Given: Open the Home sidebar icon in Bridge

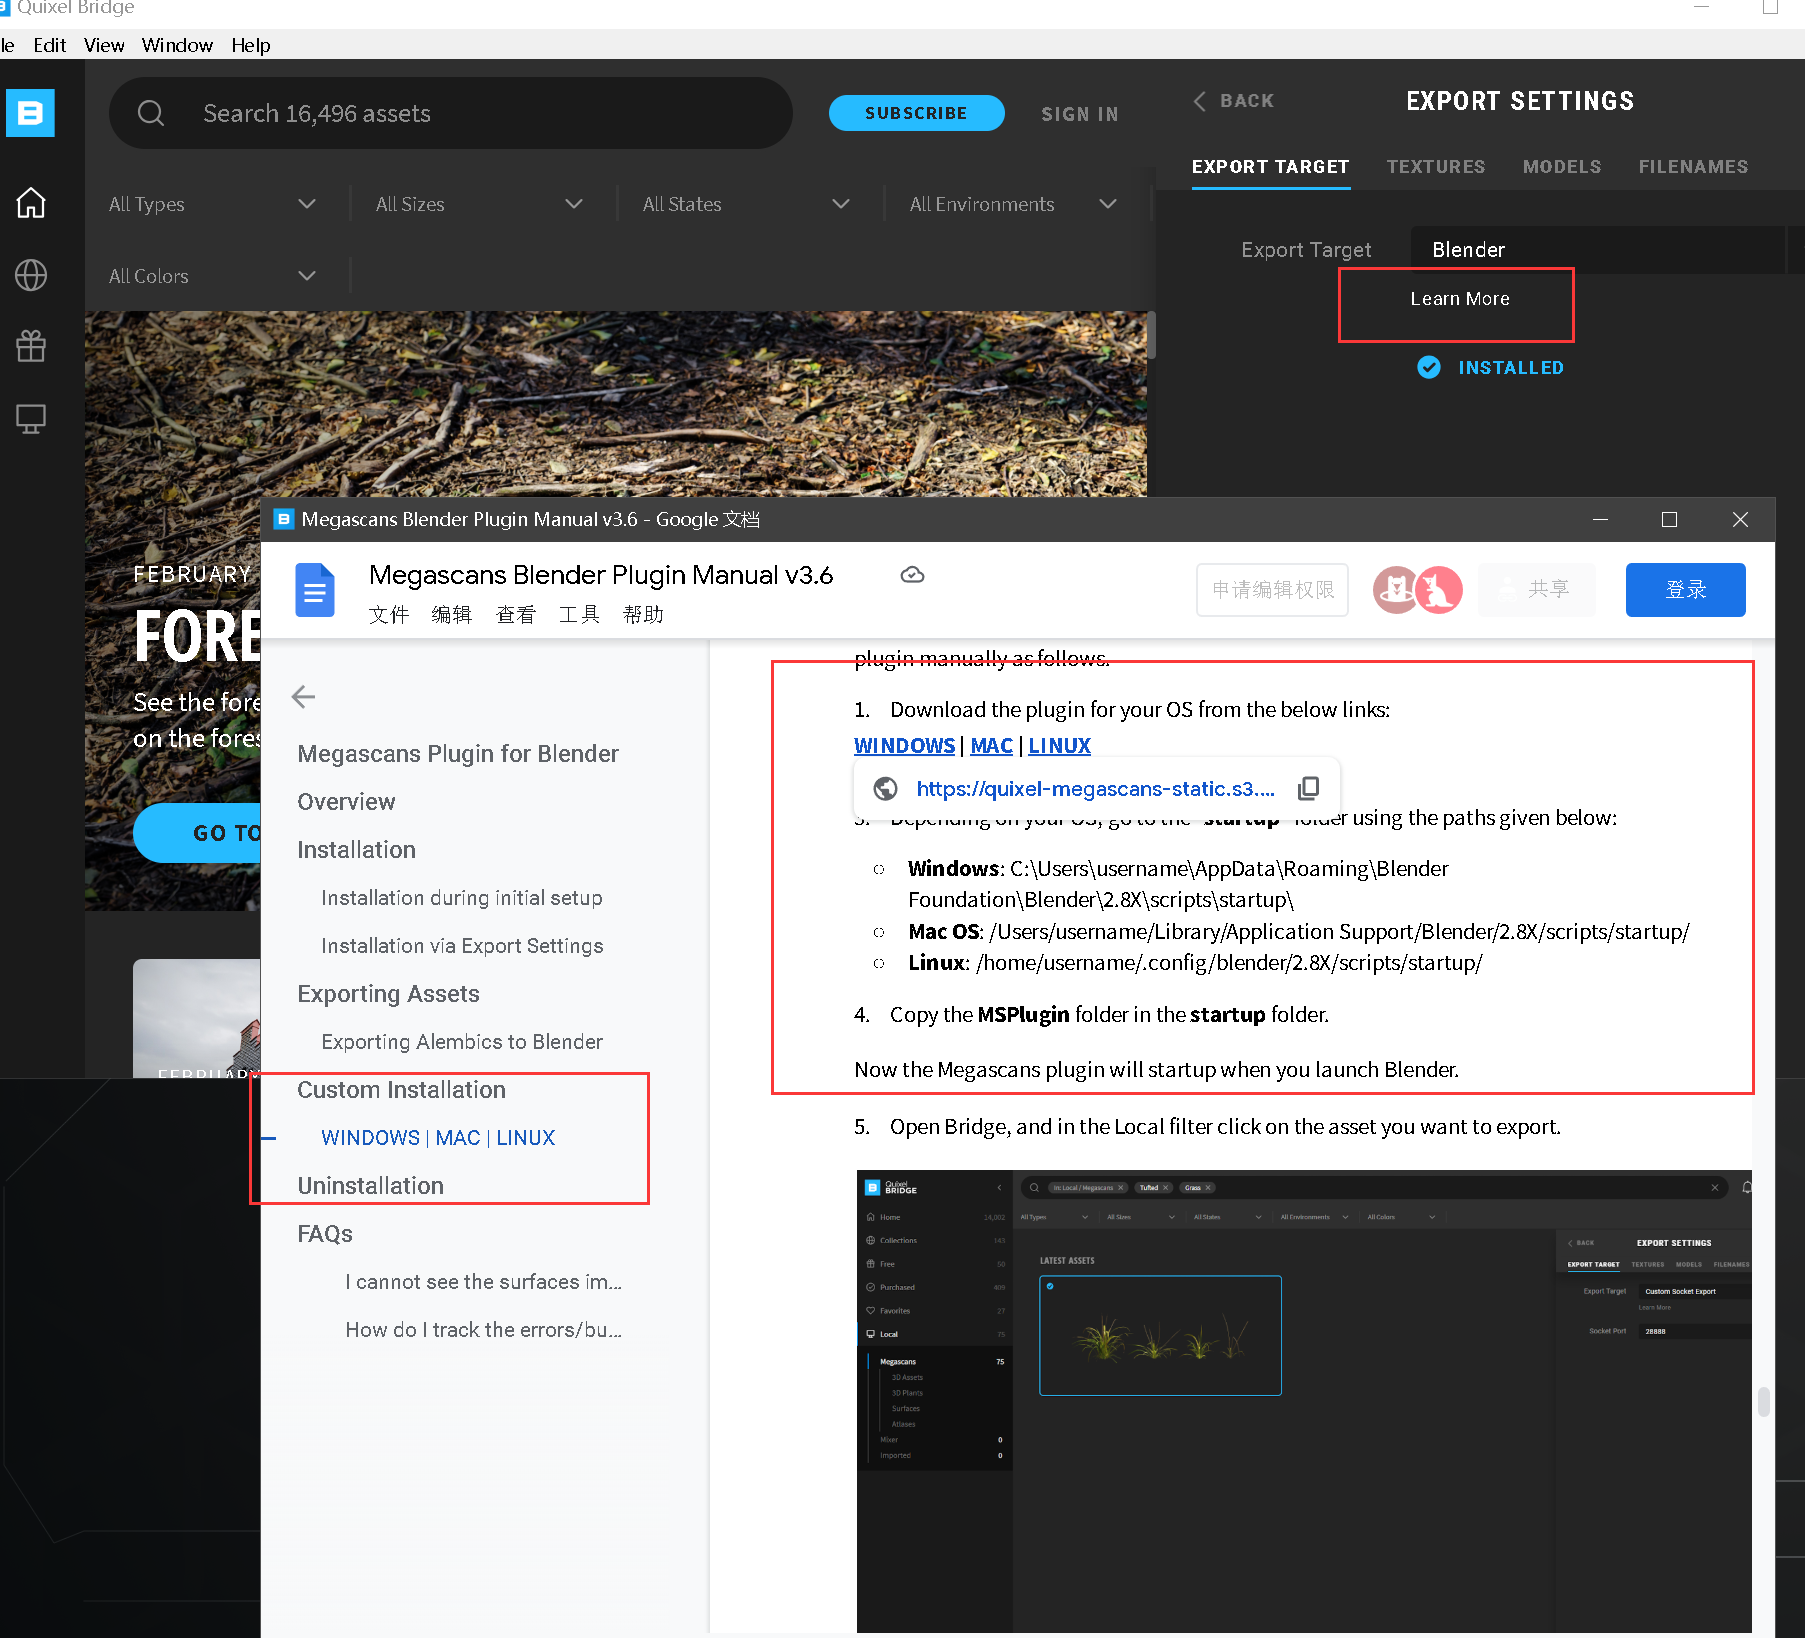Looking at the screenshot, I should point(31,203).
